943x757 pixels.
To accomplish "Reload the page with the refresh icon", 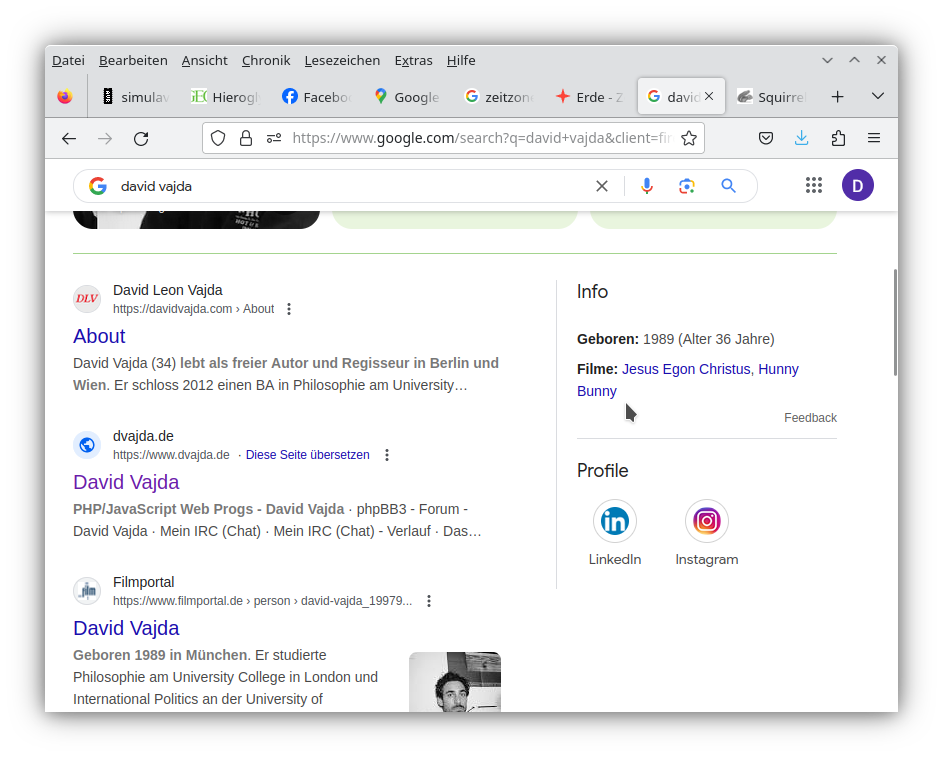I will click(x=141, y=138).
